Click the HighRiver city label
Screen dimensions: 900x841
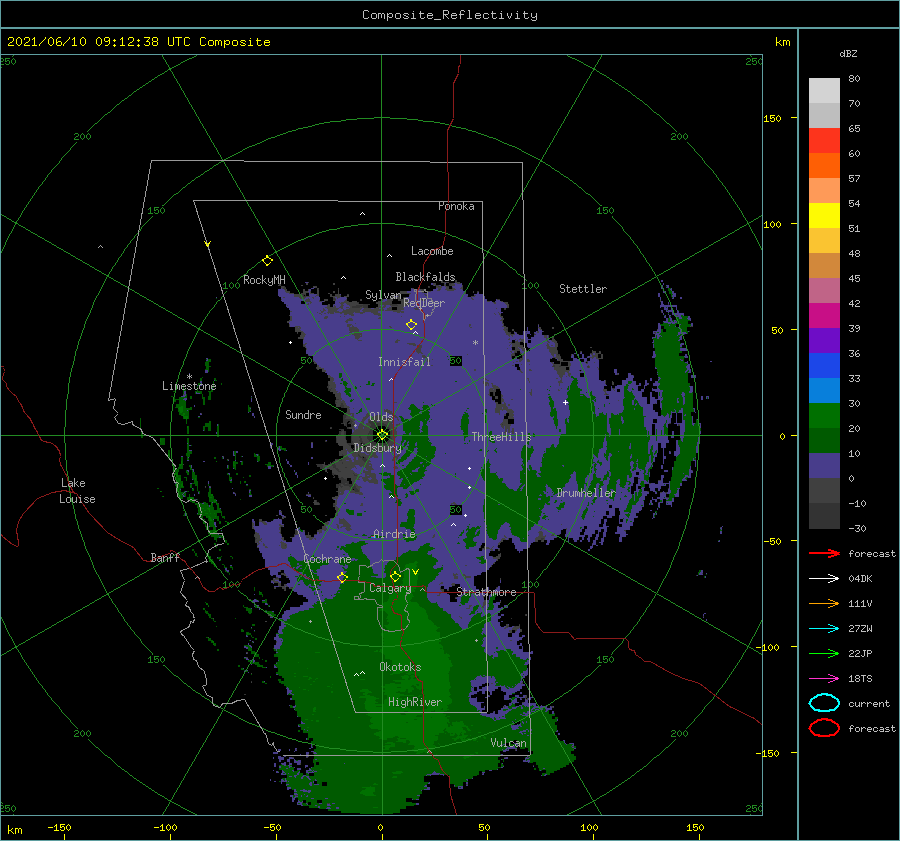tap(415, 702)
